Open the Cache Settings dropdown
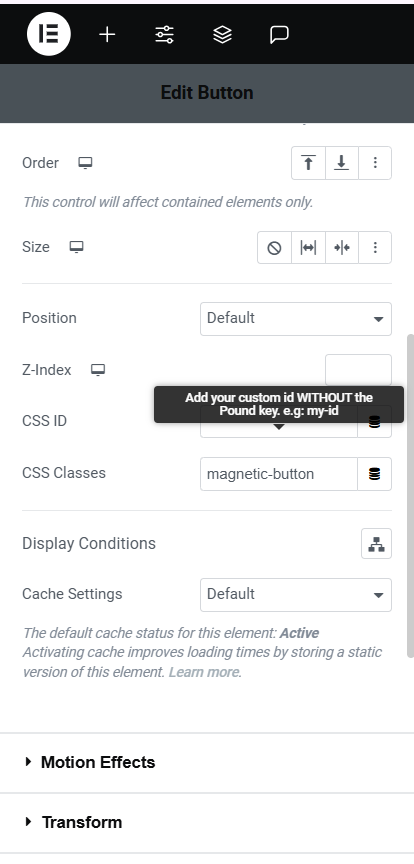Screen dimensions: 414x864 coord(296,595)
